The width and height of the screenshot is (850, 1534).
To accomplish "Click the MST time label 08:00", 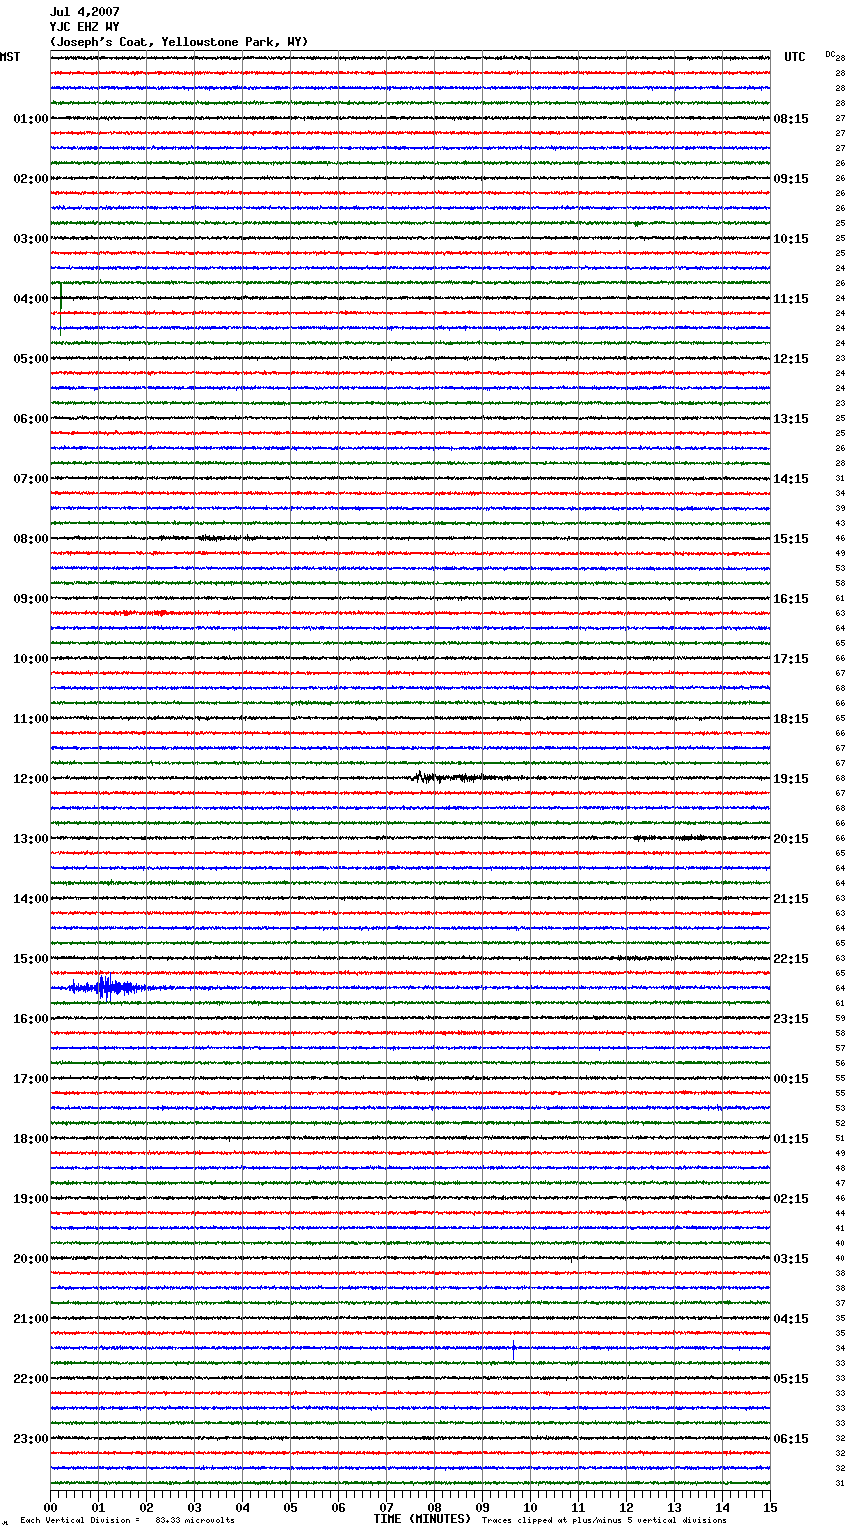I will tap(31, 539).
